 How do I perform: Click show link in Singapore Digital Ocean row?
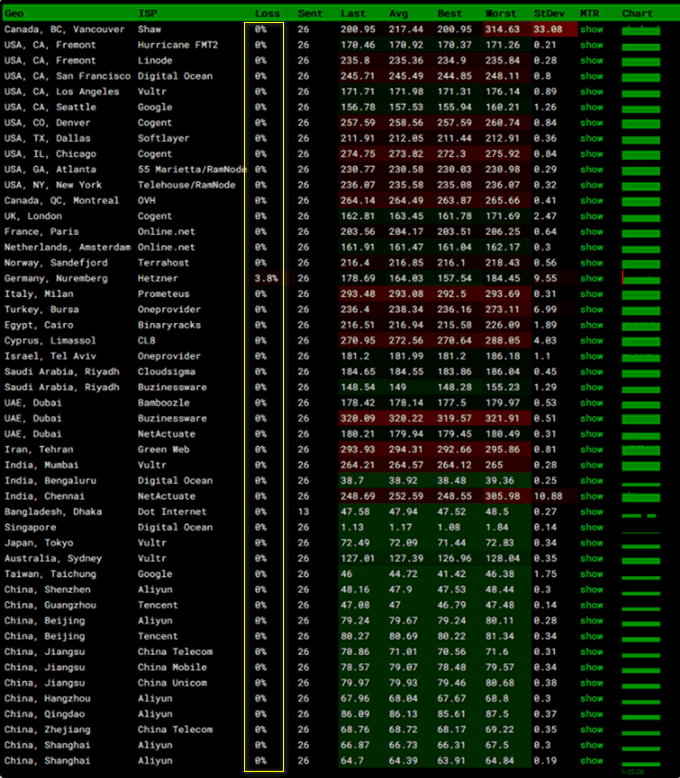click(591, 528)
